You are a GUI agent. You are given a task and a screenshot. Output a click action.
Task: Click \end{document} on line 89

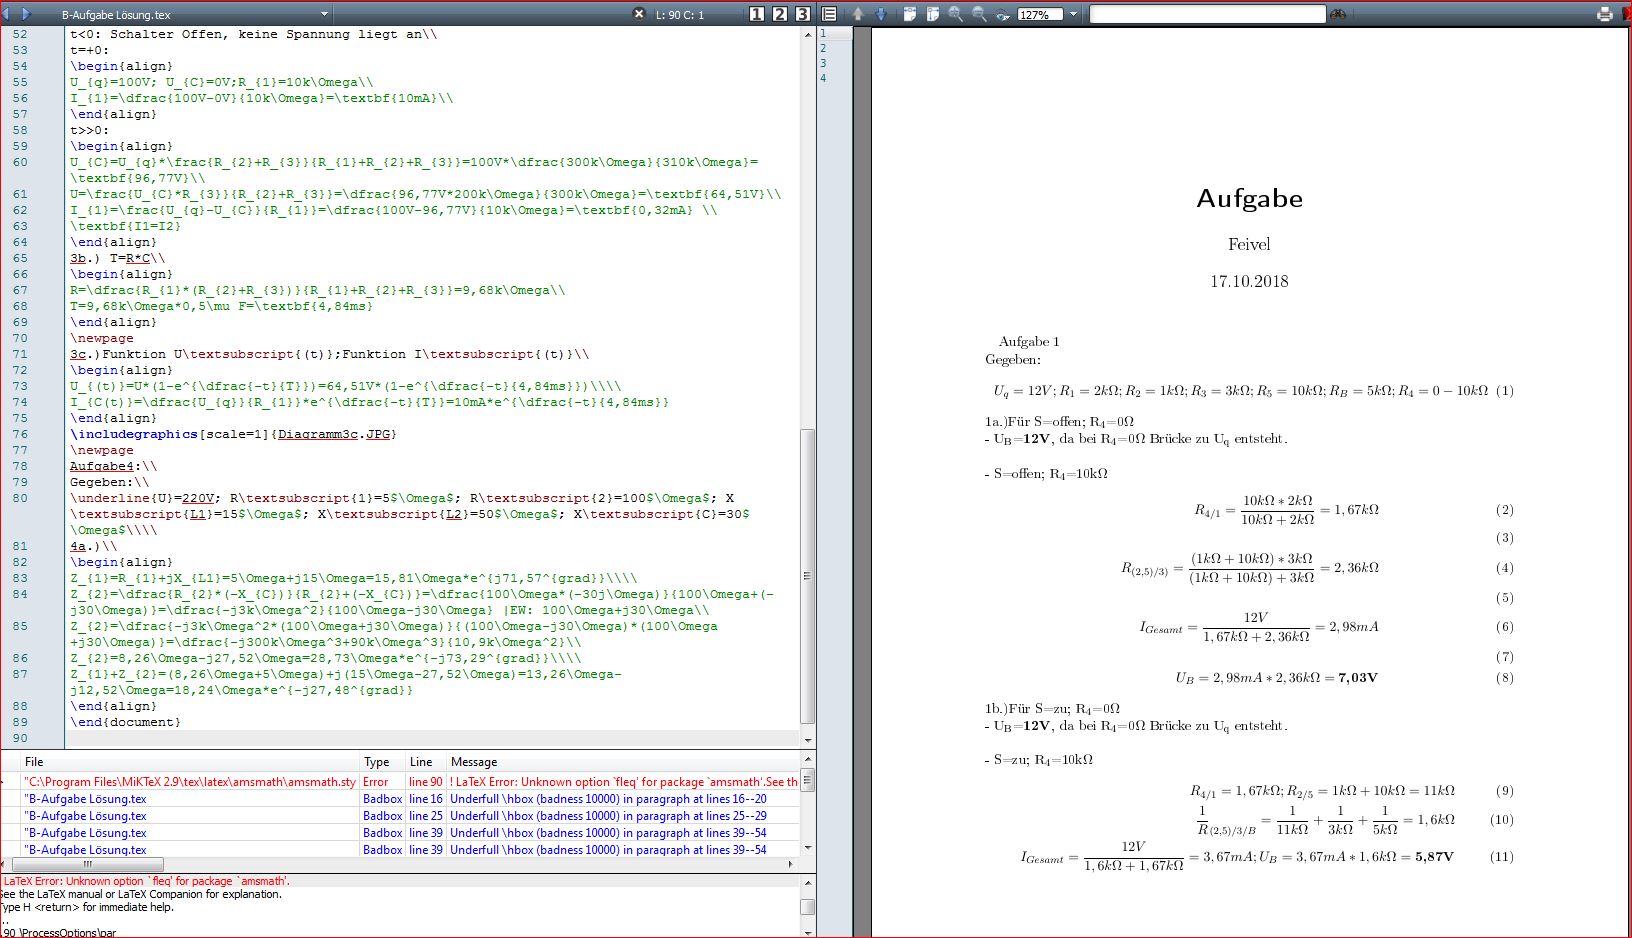point(125,722)
